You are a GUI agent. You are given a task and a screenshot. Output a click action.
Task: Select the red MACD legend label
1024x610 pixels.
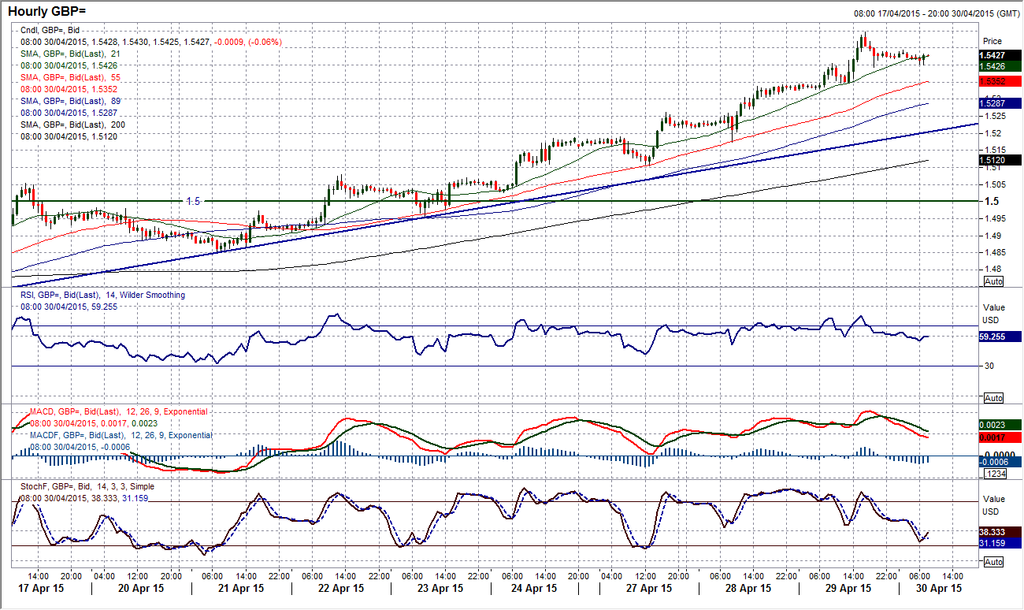(119, 412)
